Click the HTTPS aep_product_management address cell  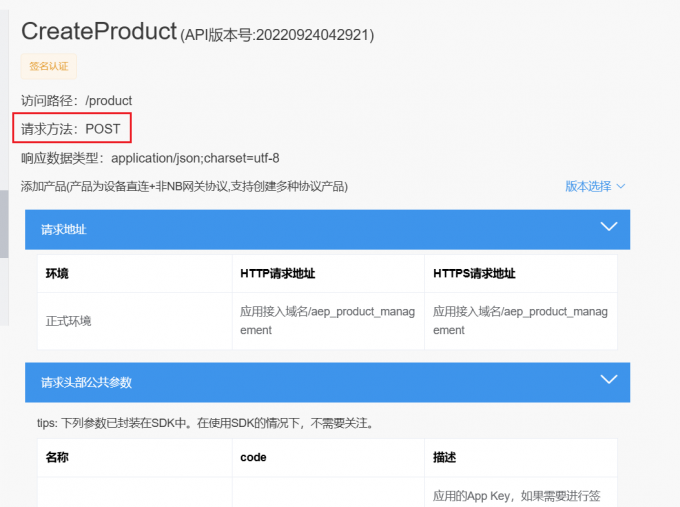[520, 321]
